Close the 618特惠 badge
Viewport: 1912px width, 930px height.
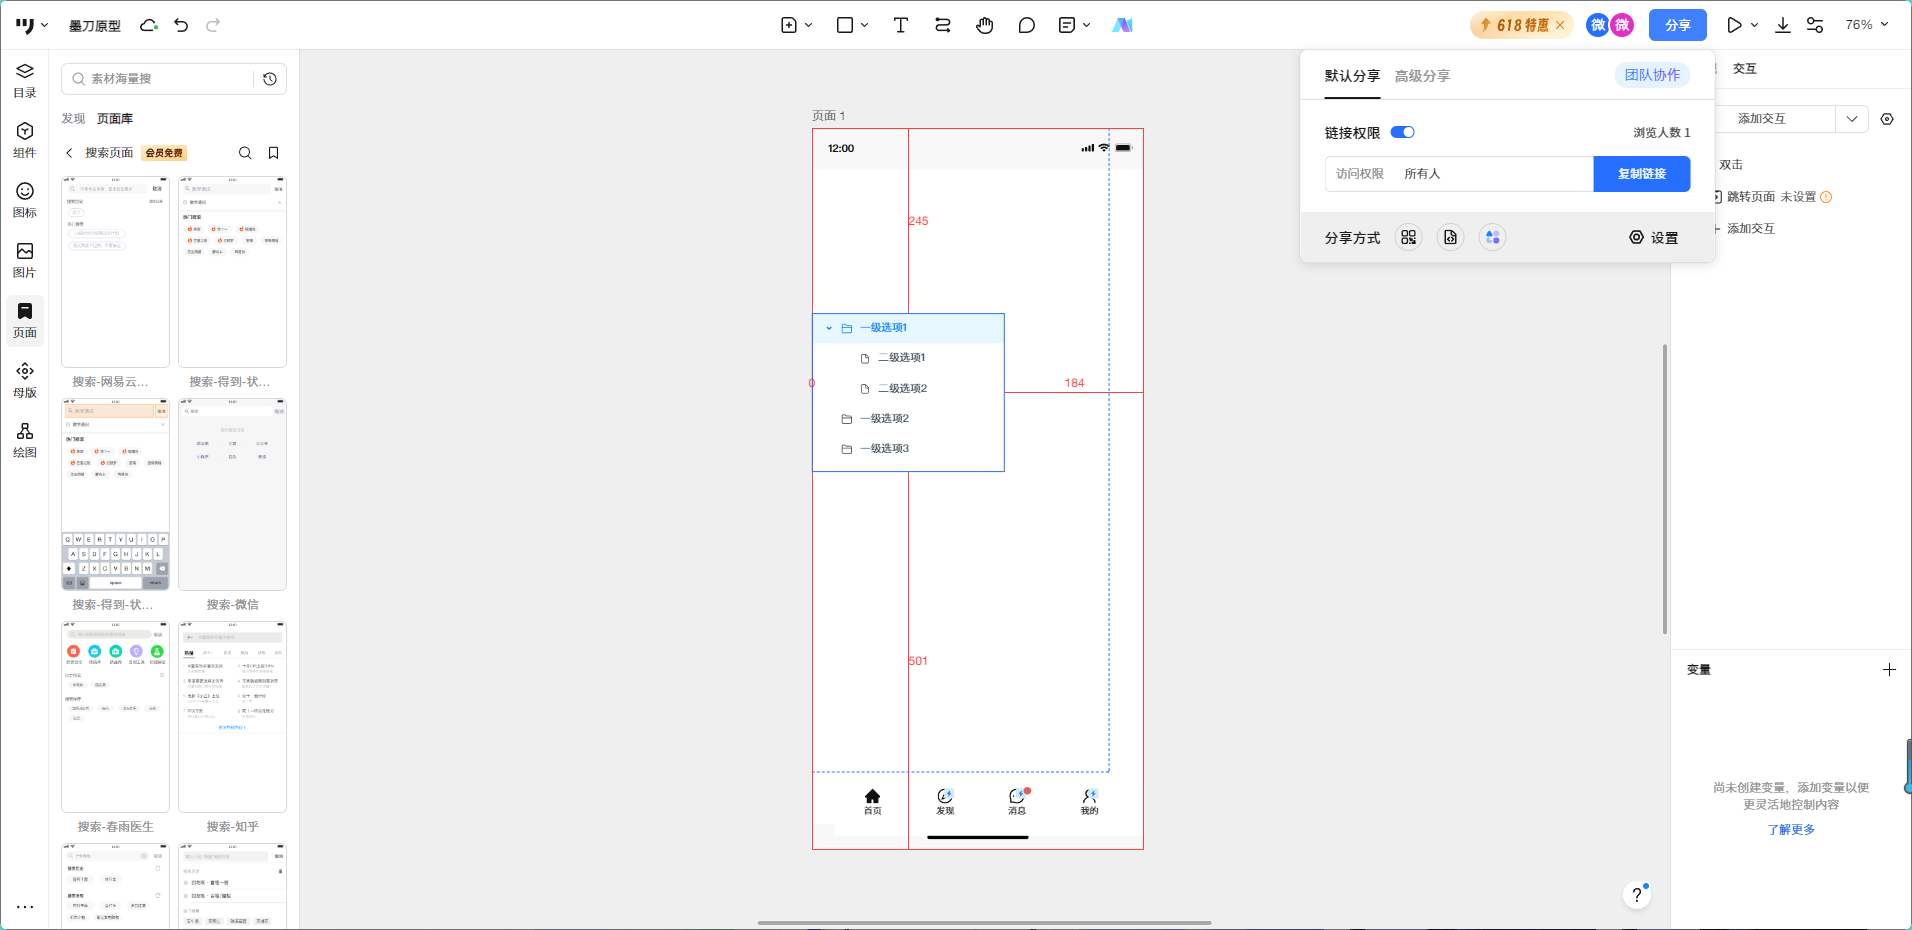click(x=1560, y=25)
